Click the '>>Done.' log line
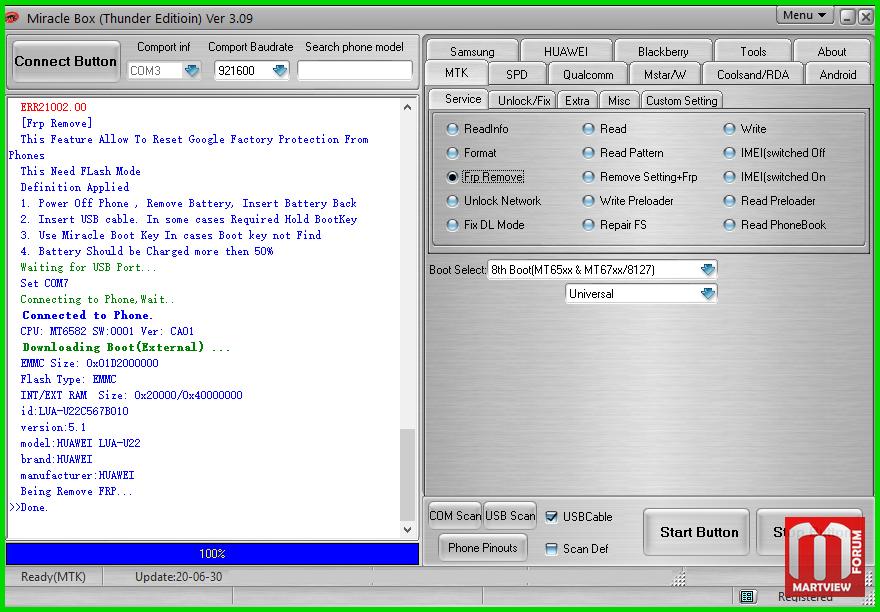This screenshot has width=880, height=612. (x=29, y=507)
